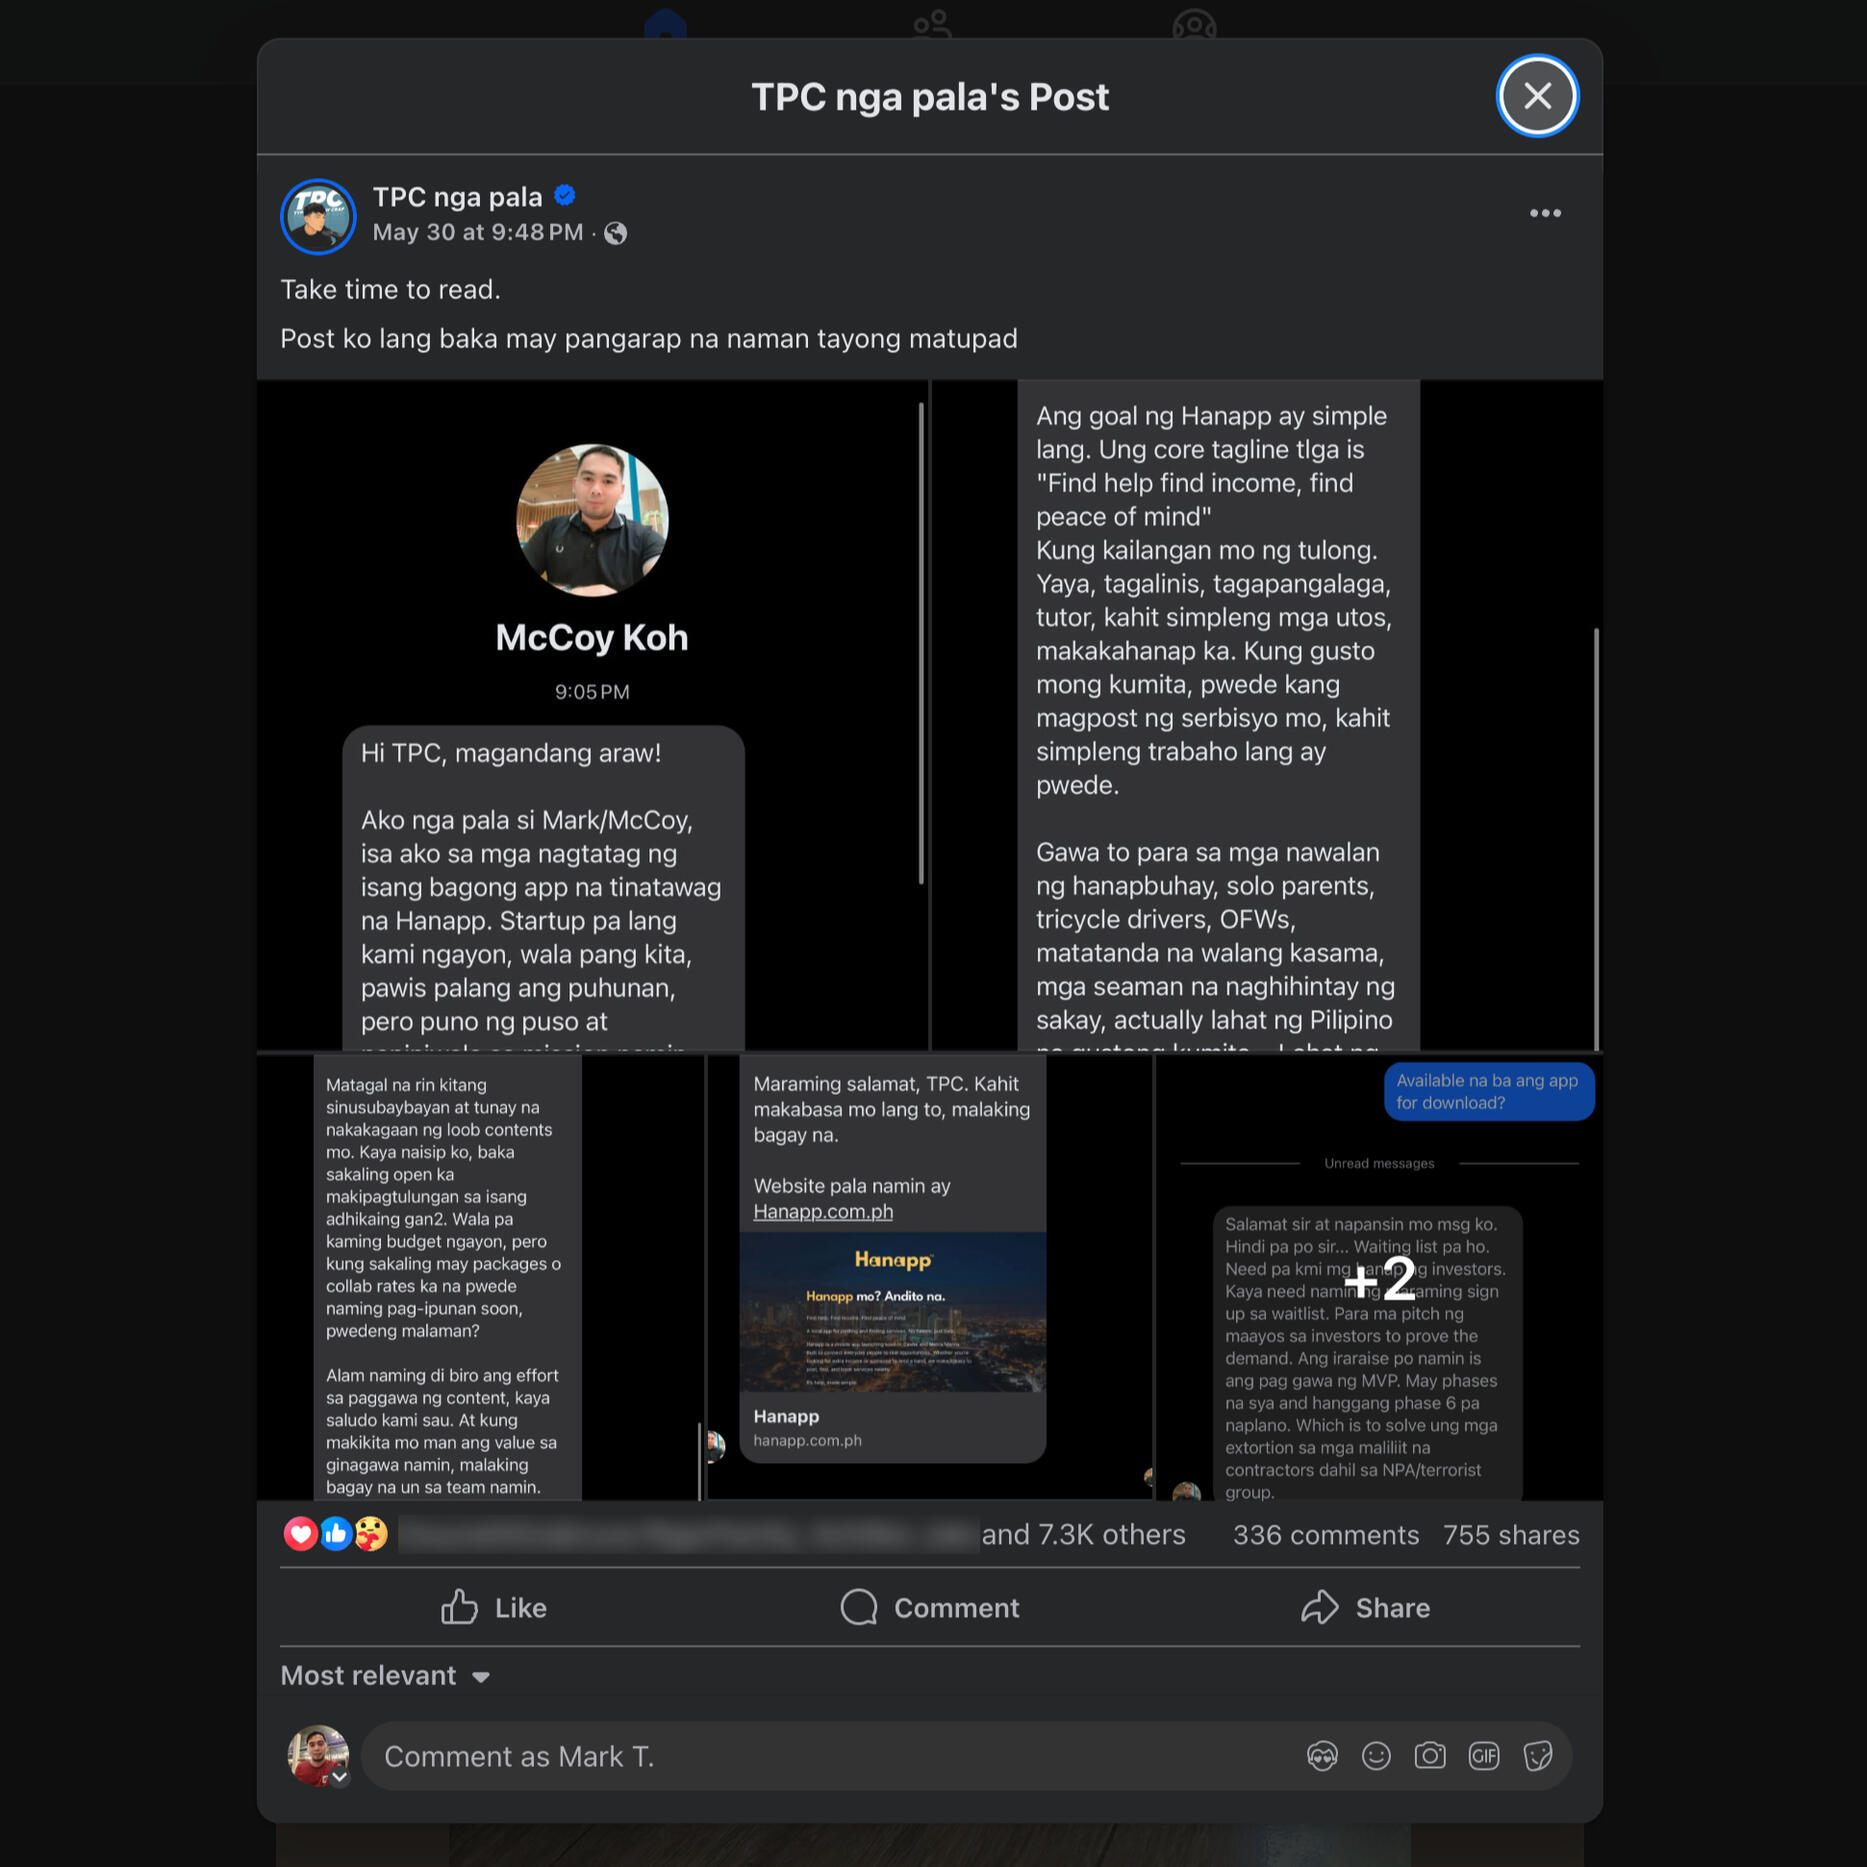Open the three-dots post options menu
Viewport: 1867px width, 1867px height.
tap(1545, 213)
